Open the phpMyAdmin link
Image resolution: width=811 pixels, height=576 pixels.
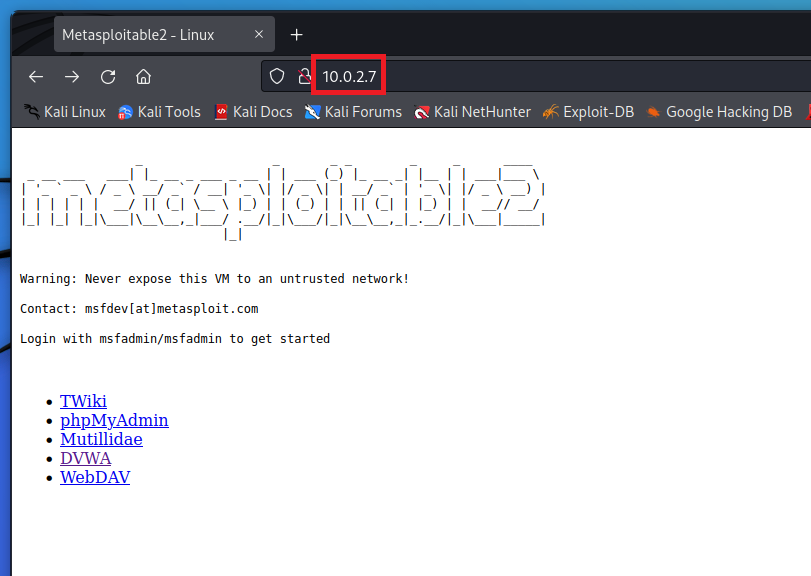pos(114,420)
